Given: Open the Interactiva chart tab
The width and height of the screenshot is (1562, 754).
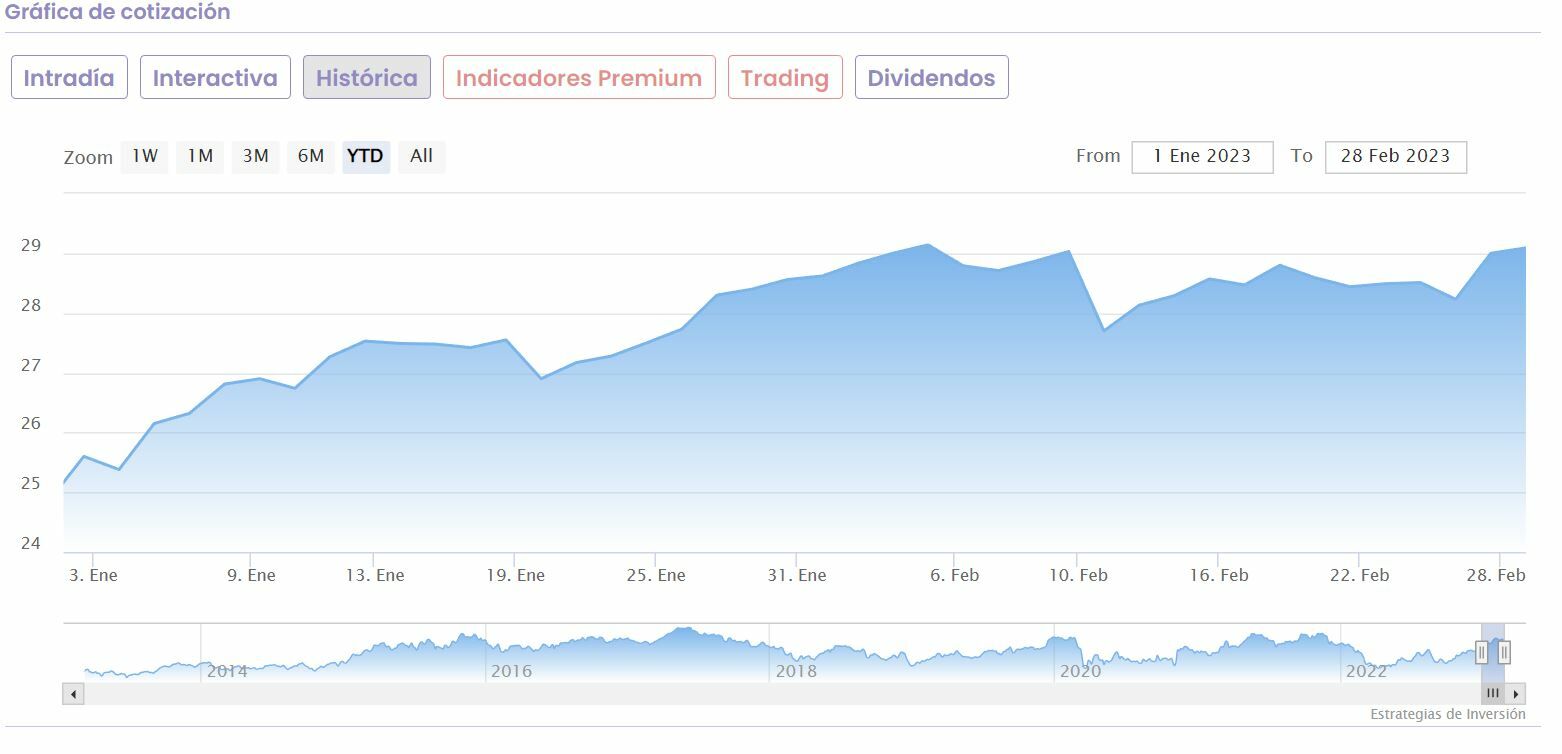Looking at the screenshot, I should pyautogui.click(x=215, y=78).
